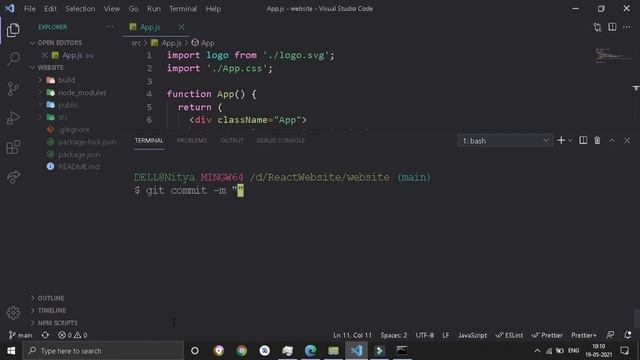
Task: Kill terminal with trash icon
Action: tap(597, 140)
